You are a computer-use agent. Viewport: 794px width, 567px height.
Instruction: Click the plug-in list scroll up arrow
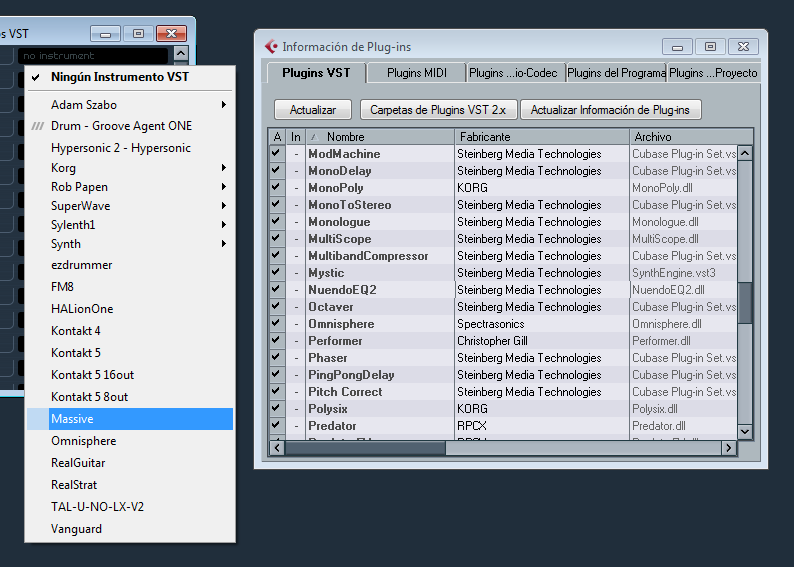[x=745, y=137]
